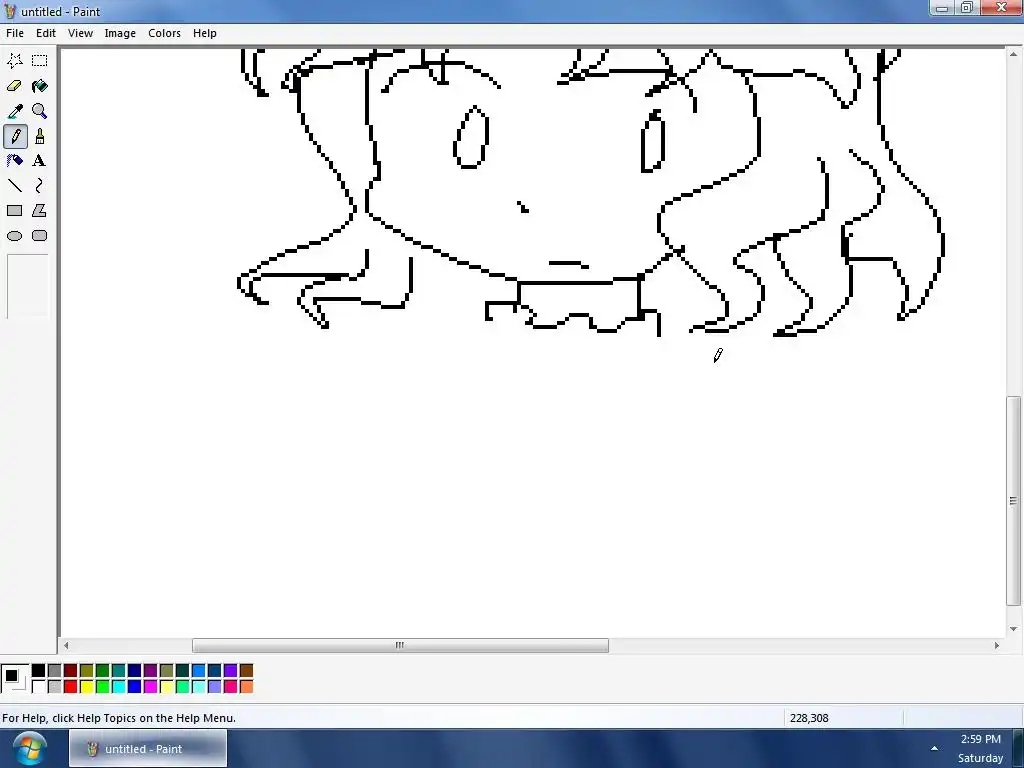Open the Windows Start orb
Image resolution: width=1024 pixels, height=768 pixels.
[29, 748]
